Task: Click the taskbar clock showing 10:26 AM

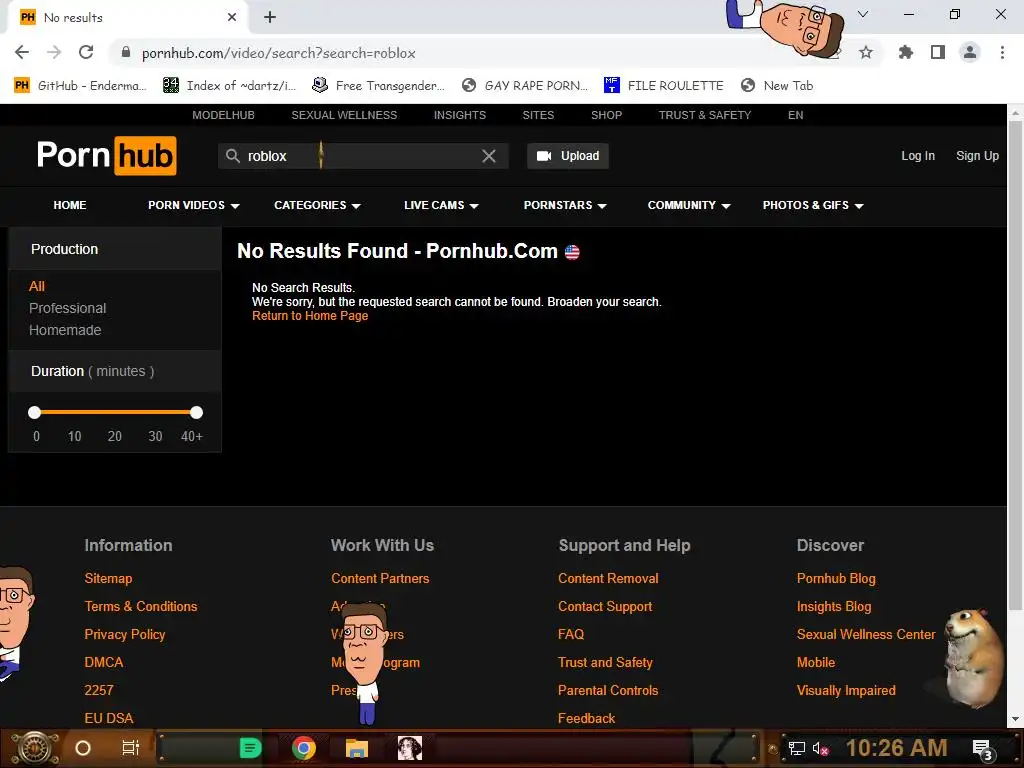Action: [896, 748]
